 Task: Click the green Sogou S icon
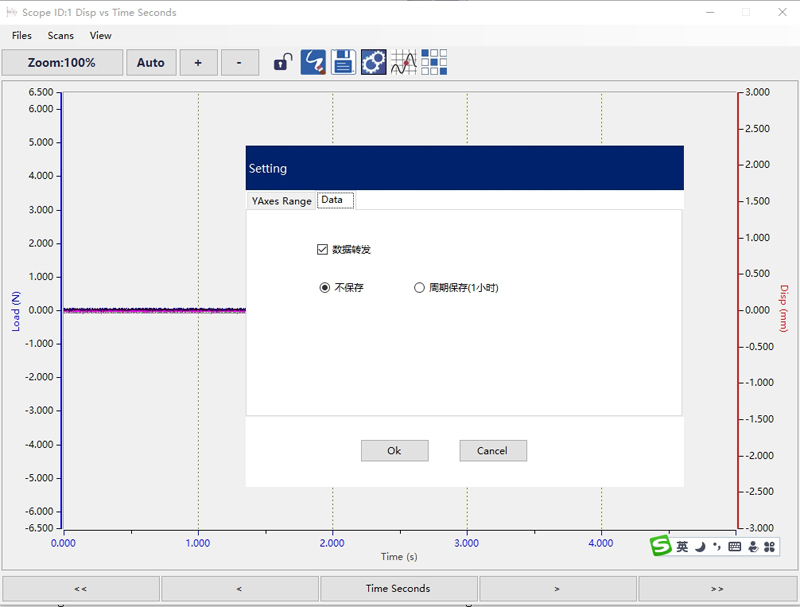point(660,546)
